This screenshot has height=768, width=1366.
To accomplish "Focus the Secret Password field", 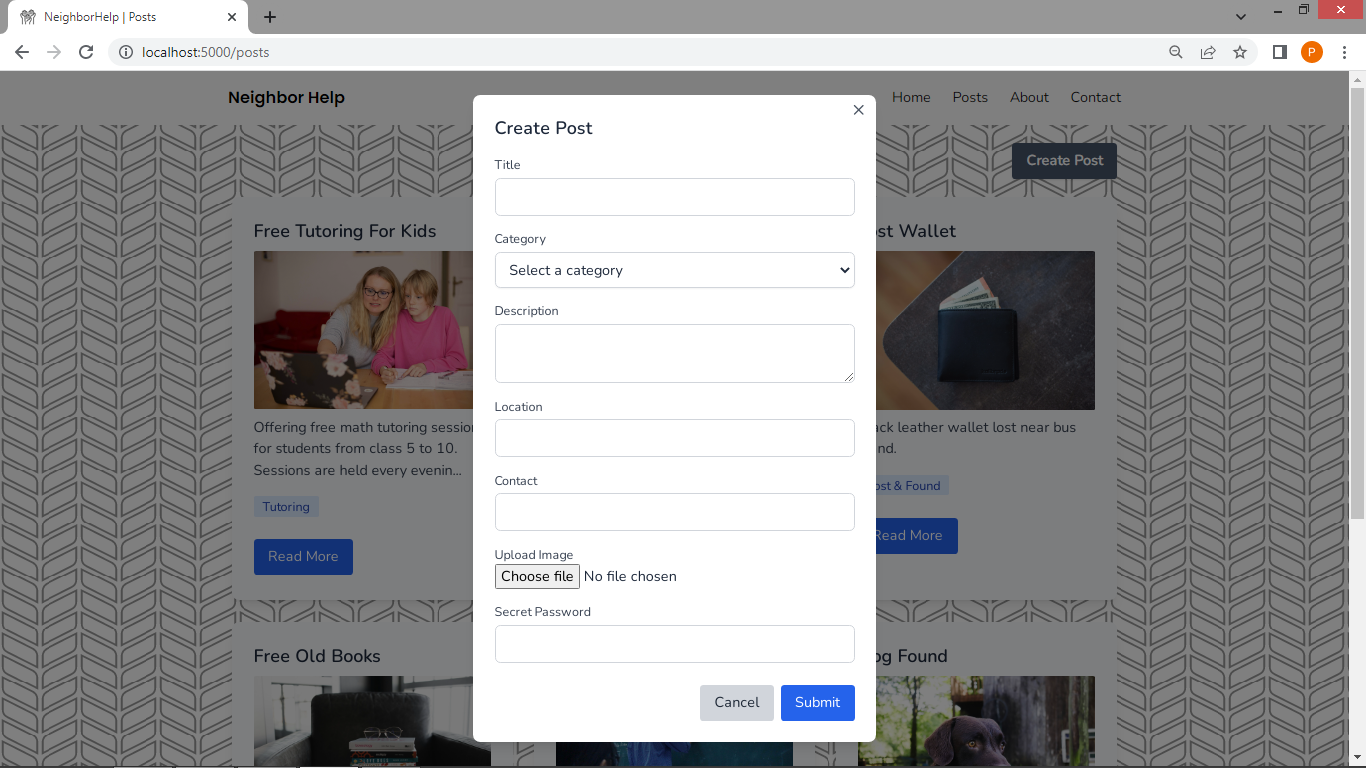I will tap(675, 644).
